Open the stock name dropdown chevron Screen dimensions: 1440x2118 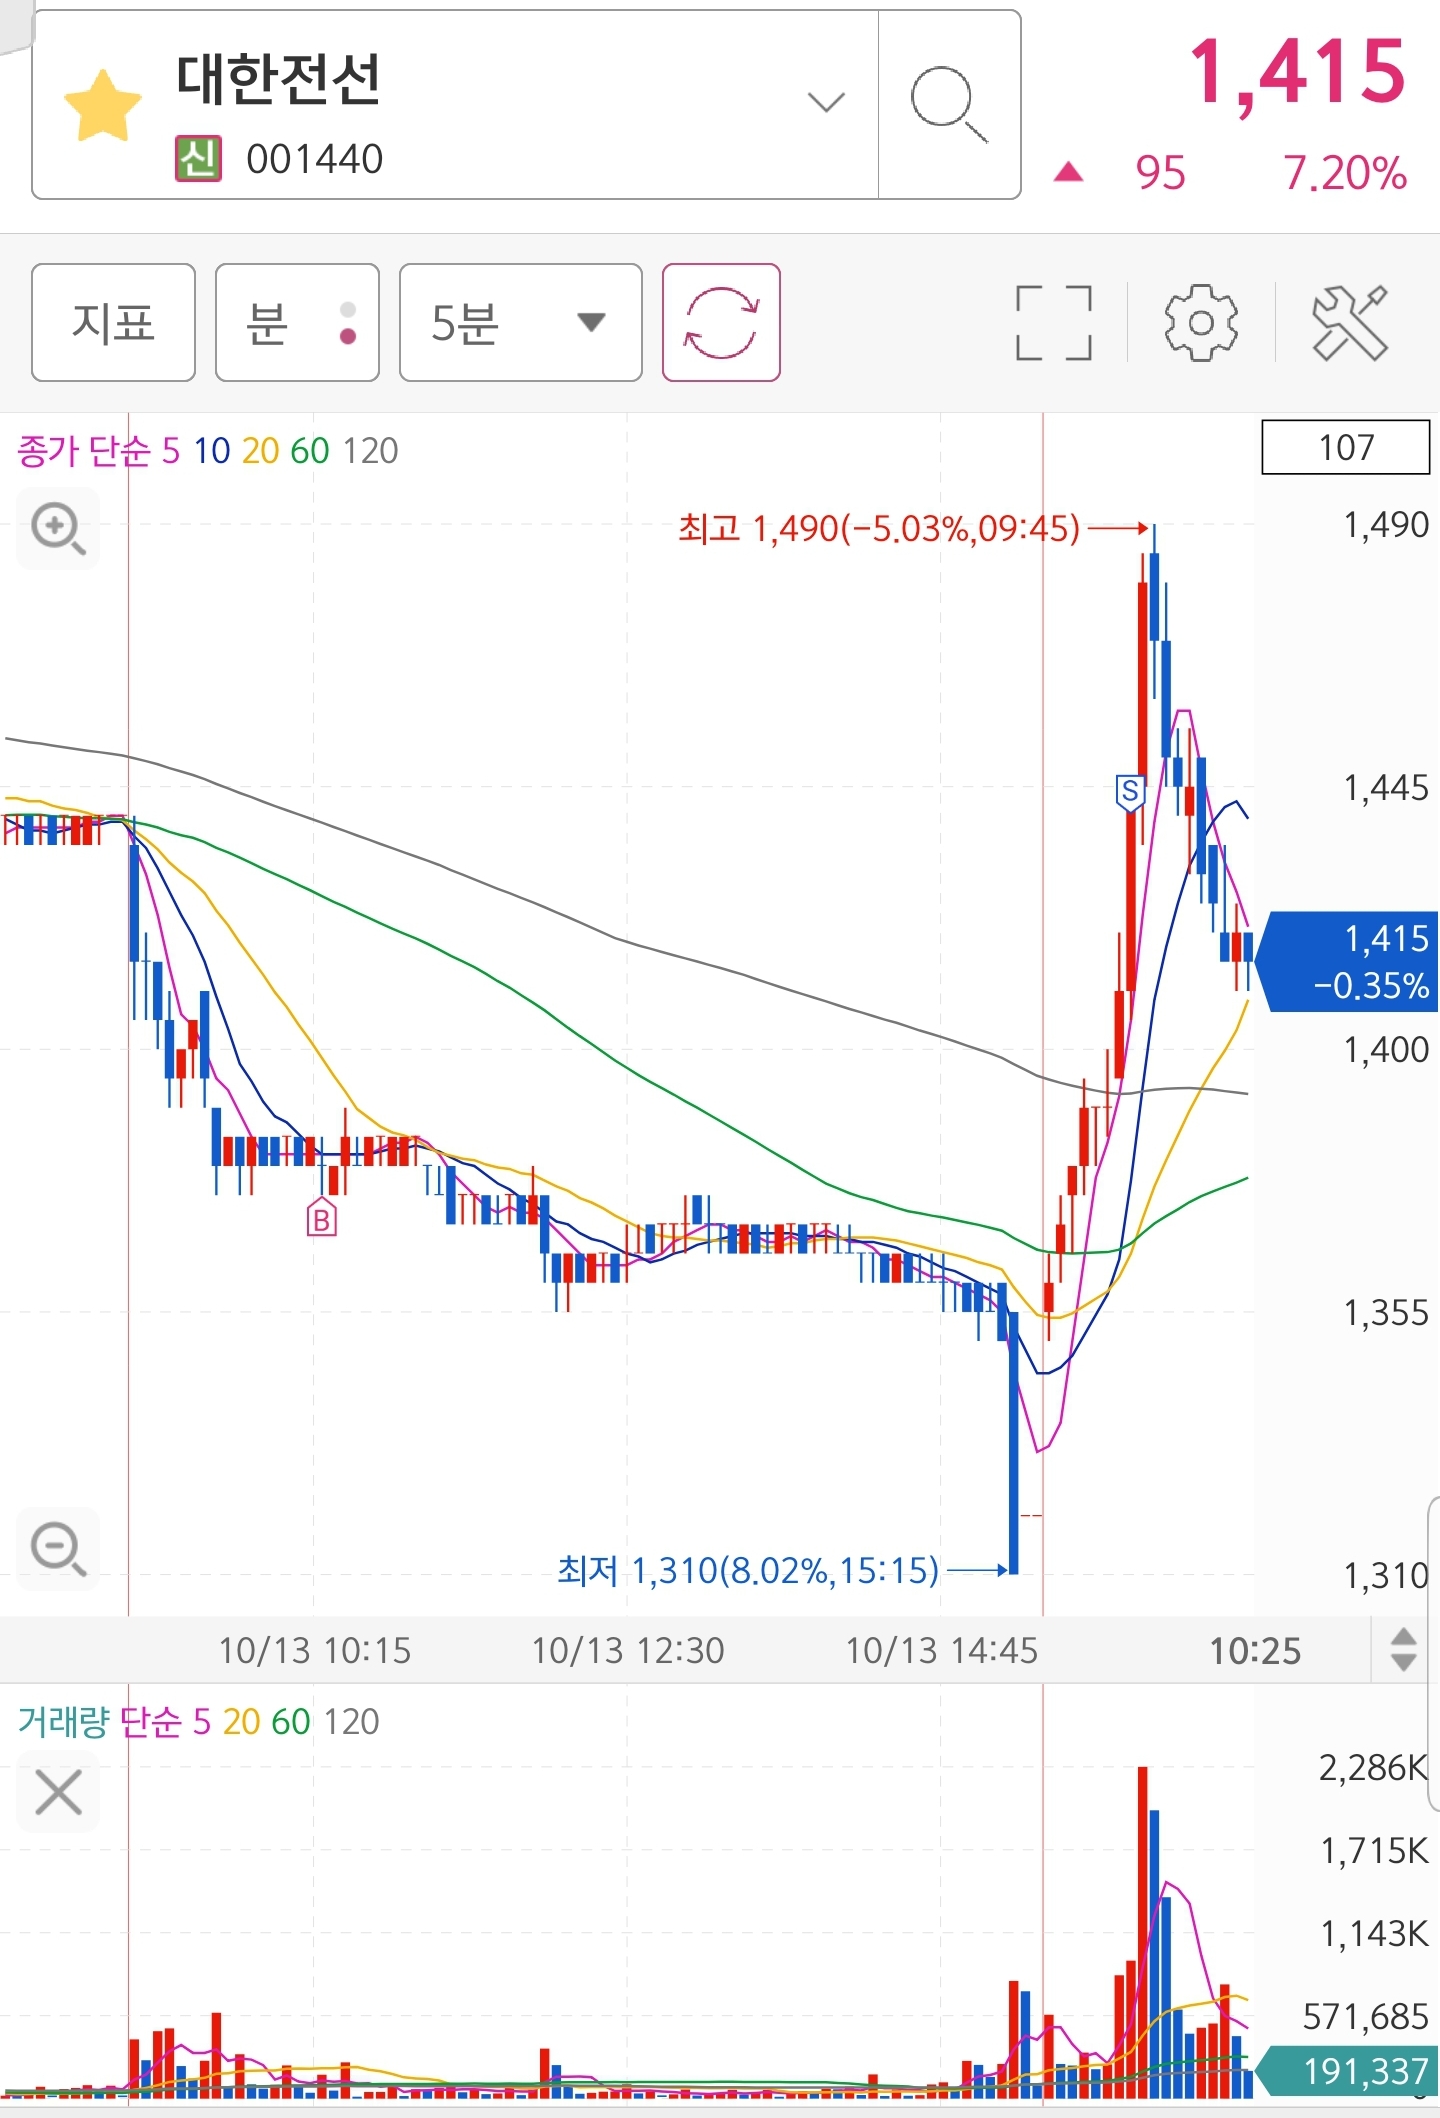click(826, 102)
